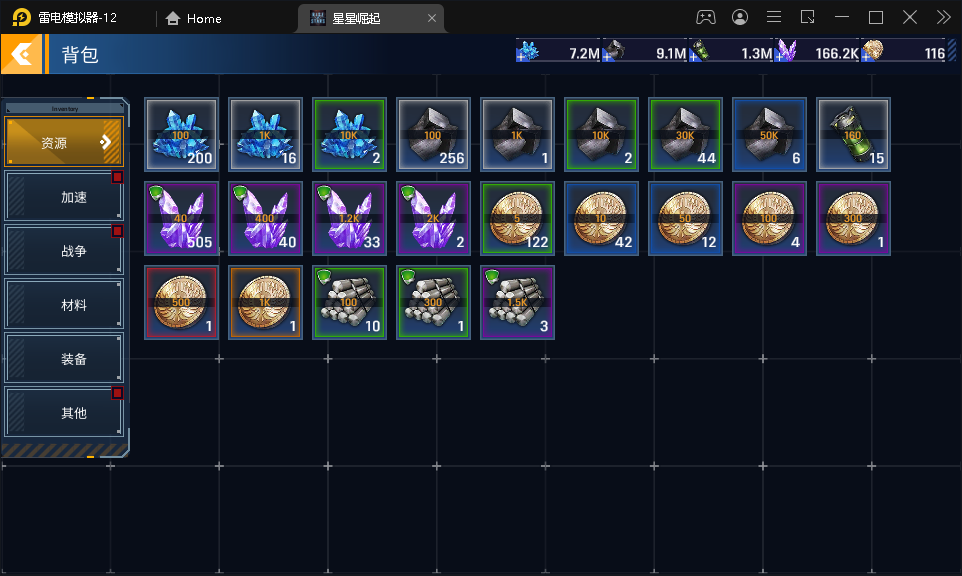The width and height of the screenshot is (962, 576).
Task: Choose the orange-bordered gold coin 1K item
Action: click(x=265, y=302)
